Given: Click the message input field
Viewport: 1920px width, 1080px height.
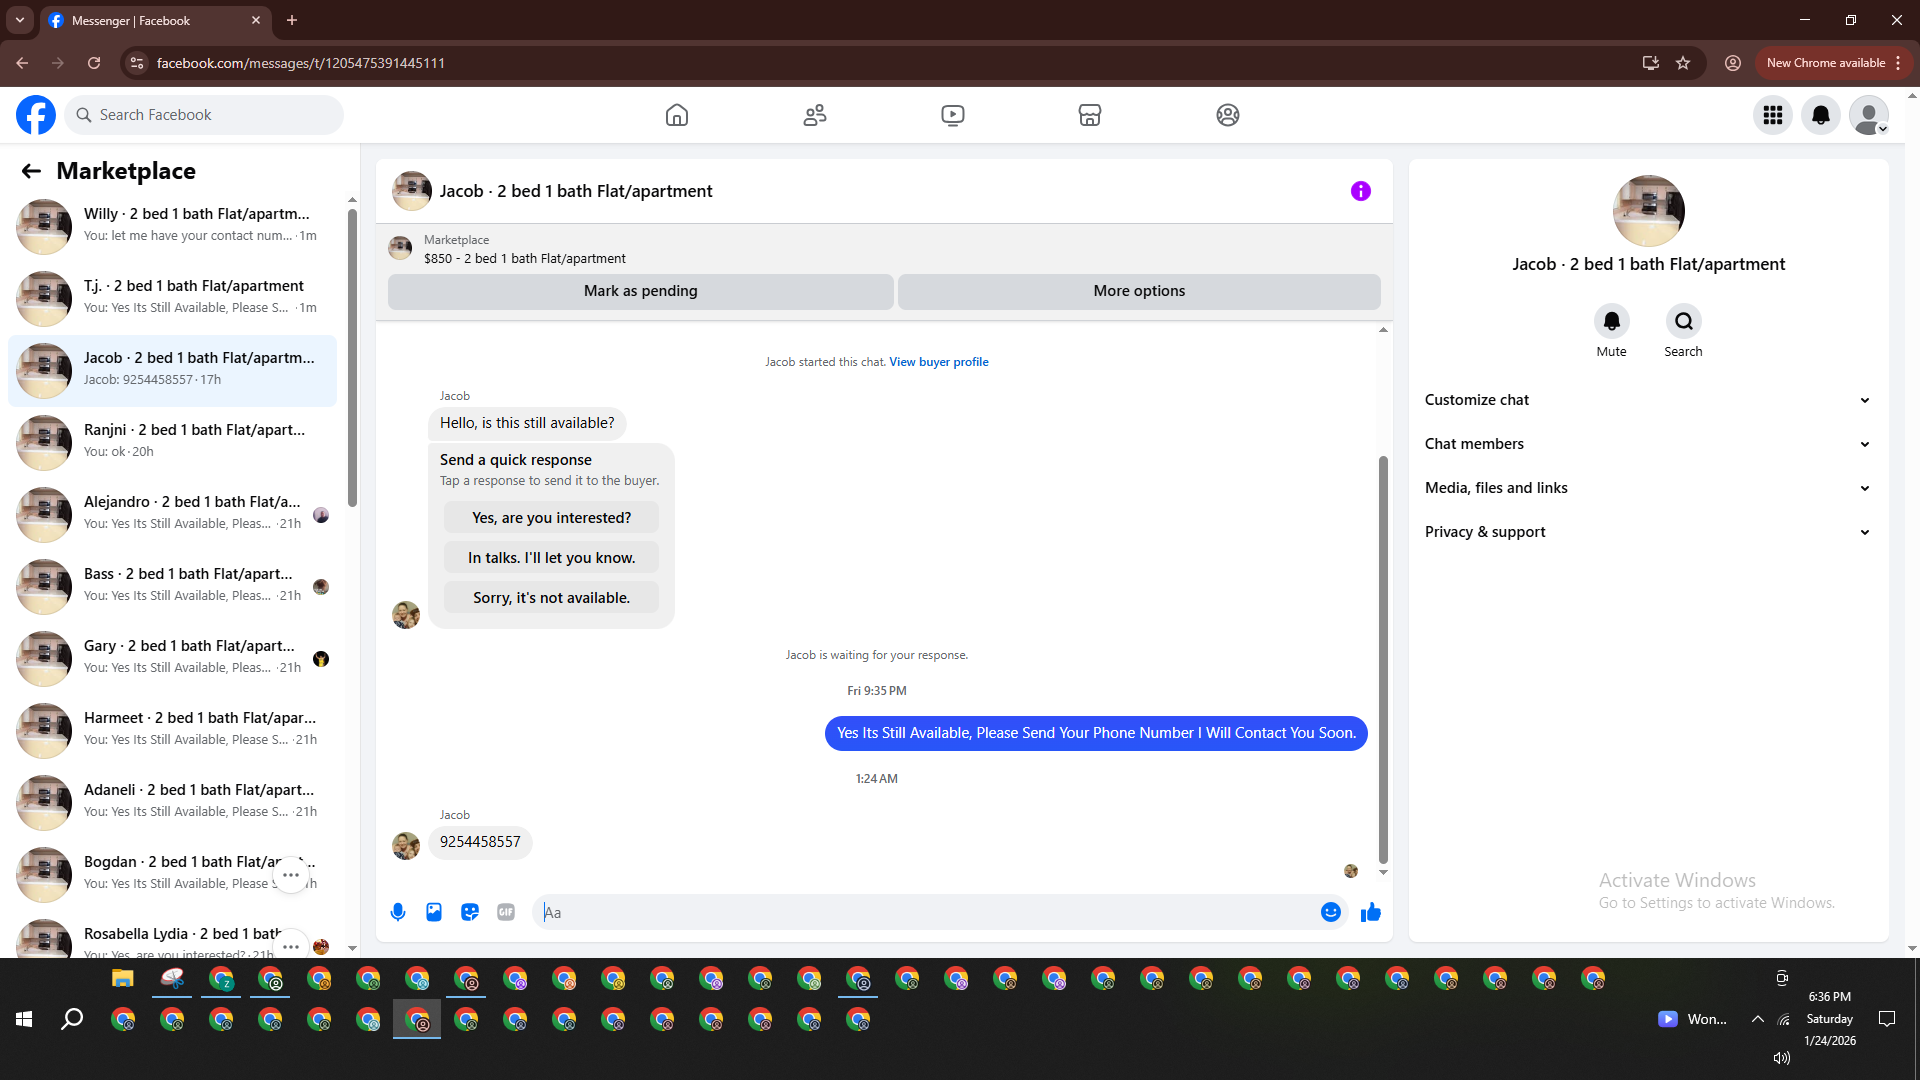Looking at the screenshot, I should click(x=925, y=912).
